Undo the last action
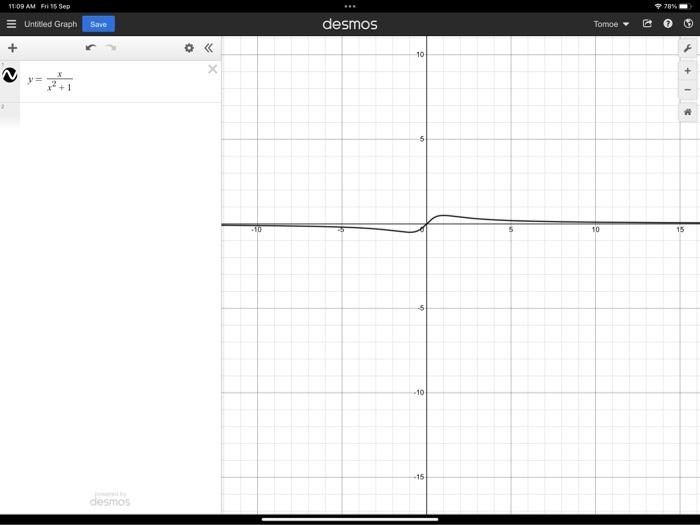 [x=91, y=48]
